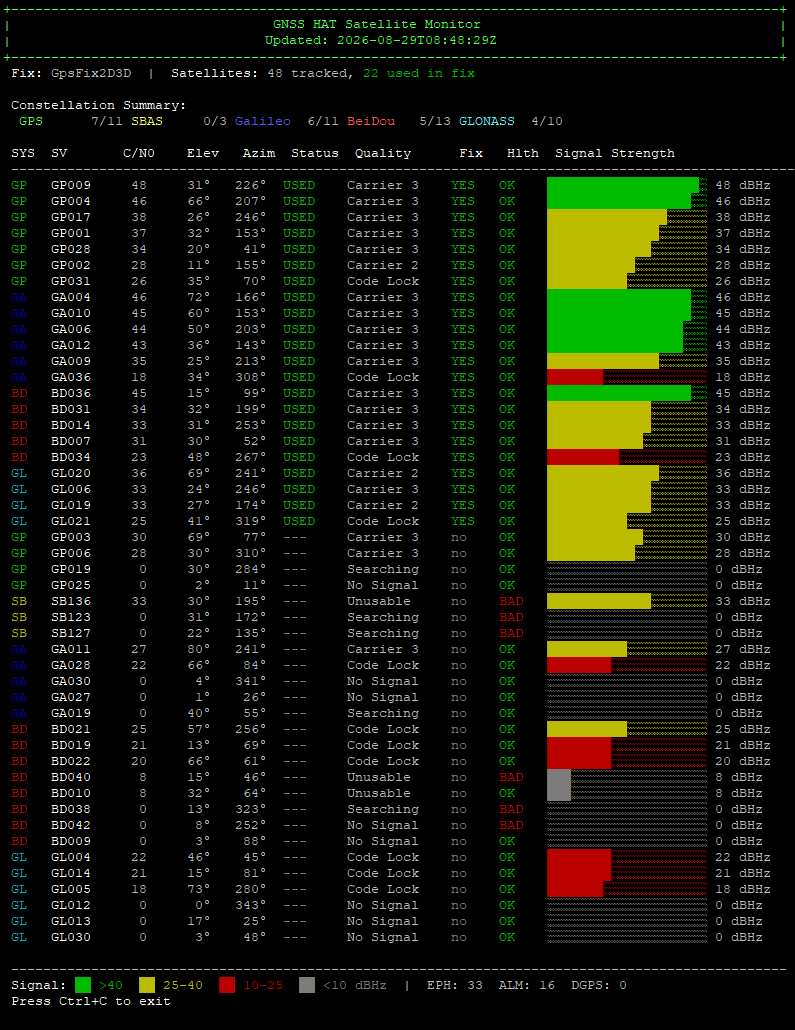Click the OK health in BD010 row
The width and height of the screenshot is (795, 1030).
(x=507, y=793)
